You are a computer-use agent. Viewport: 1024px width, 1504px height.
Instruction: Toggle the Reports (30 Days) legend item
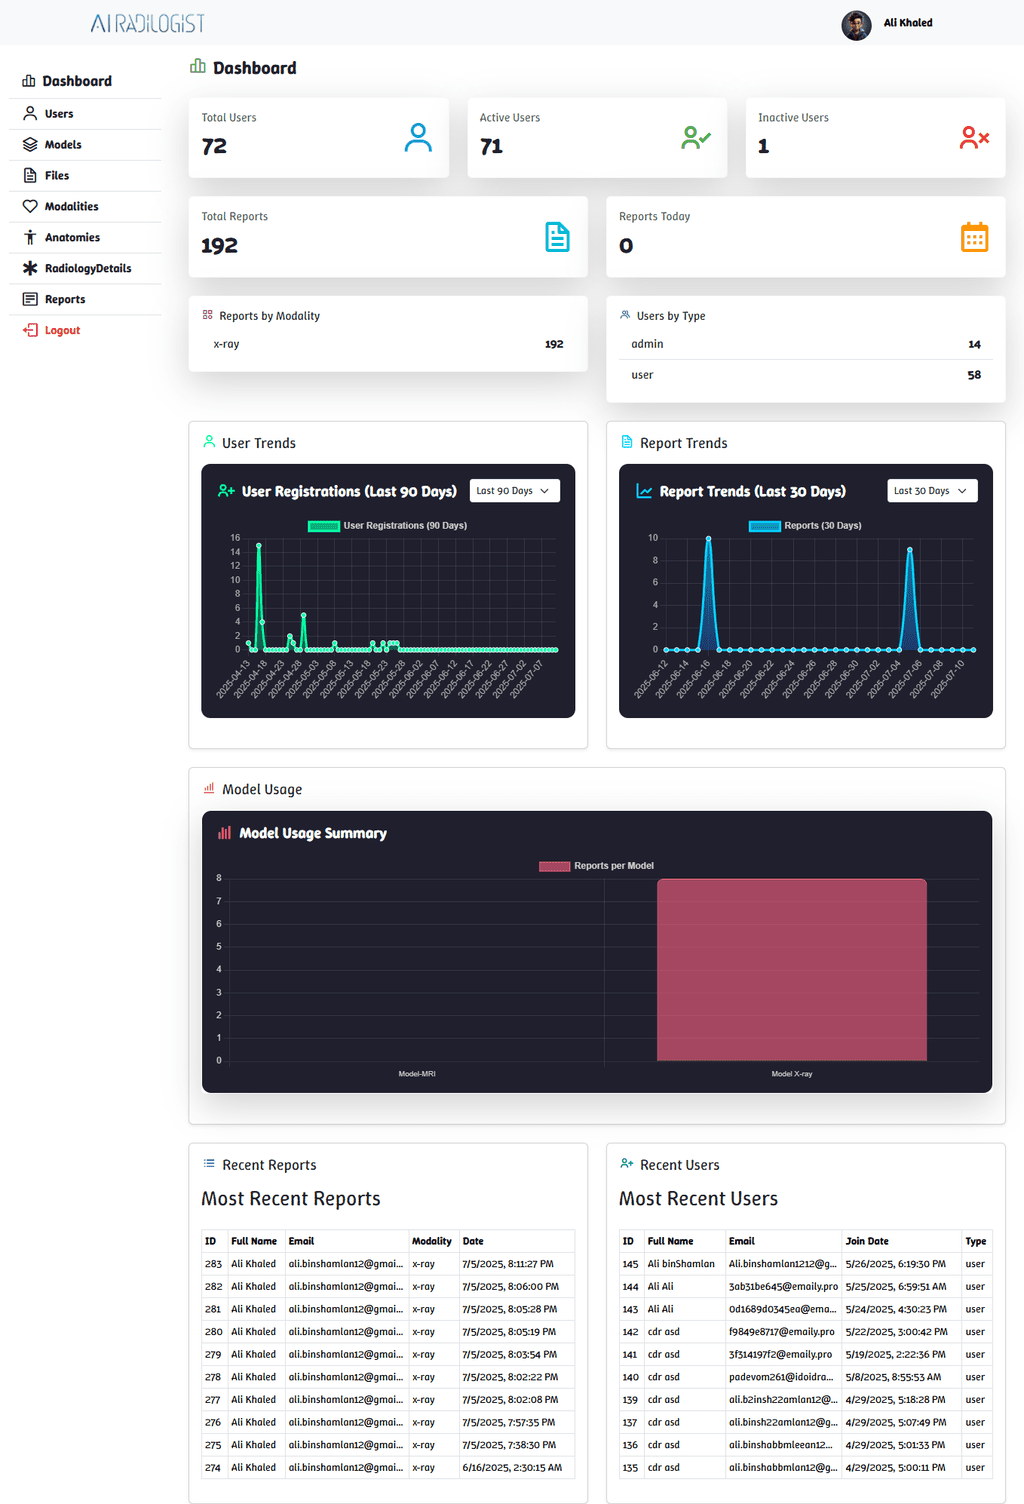pyautogui.click(x=805, y=526)
